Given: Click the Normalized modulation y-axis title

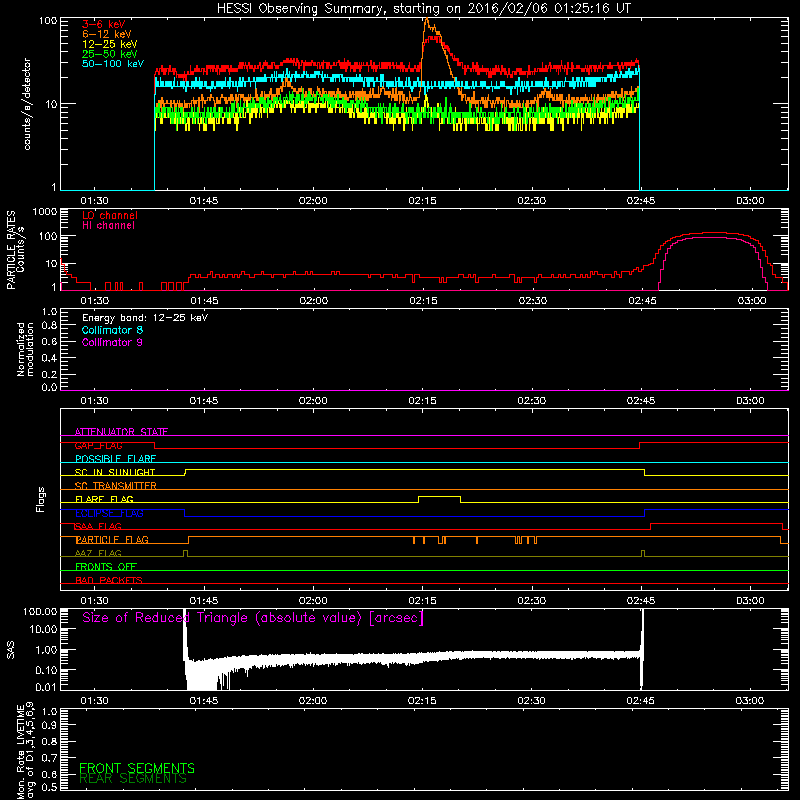Looking at the screenshot, I should pos(25,349).
